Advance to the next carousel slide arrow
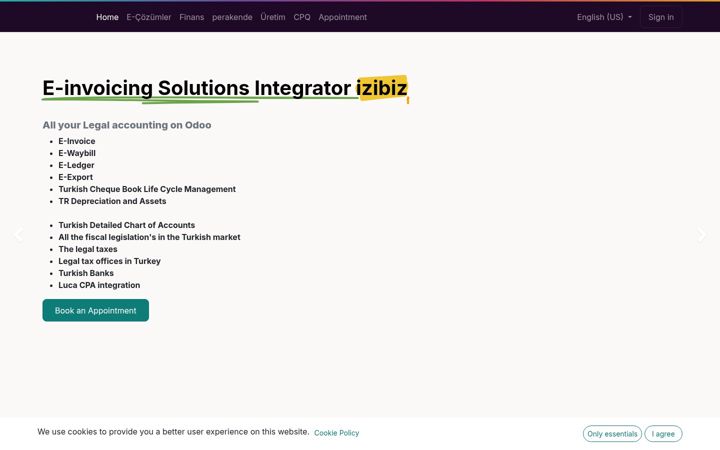The height and width of the screenshot is (450, 720). 702,235
